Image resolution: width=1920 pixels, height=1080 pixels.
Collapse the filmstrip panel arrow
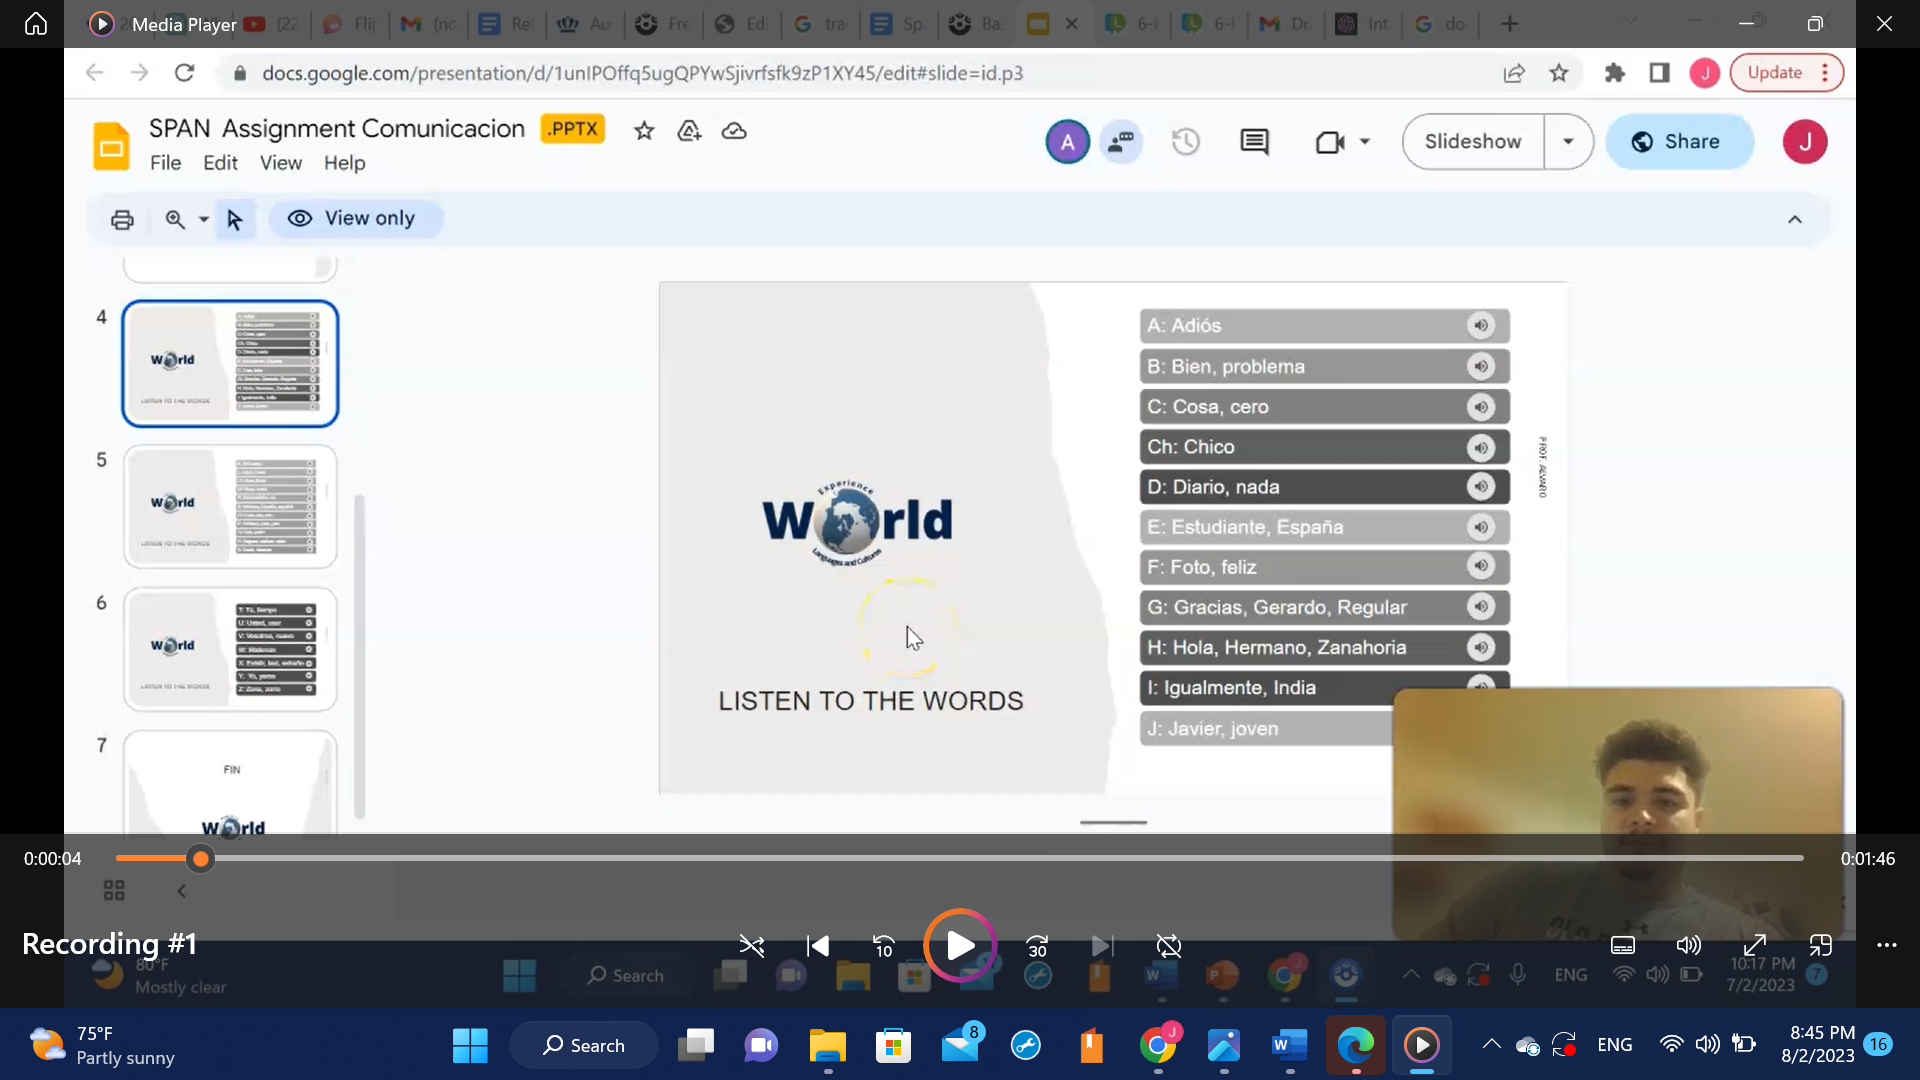coord(181,890)
